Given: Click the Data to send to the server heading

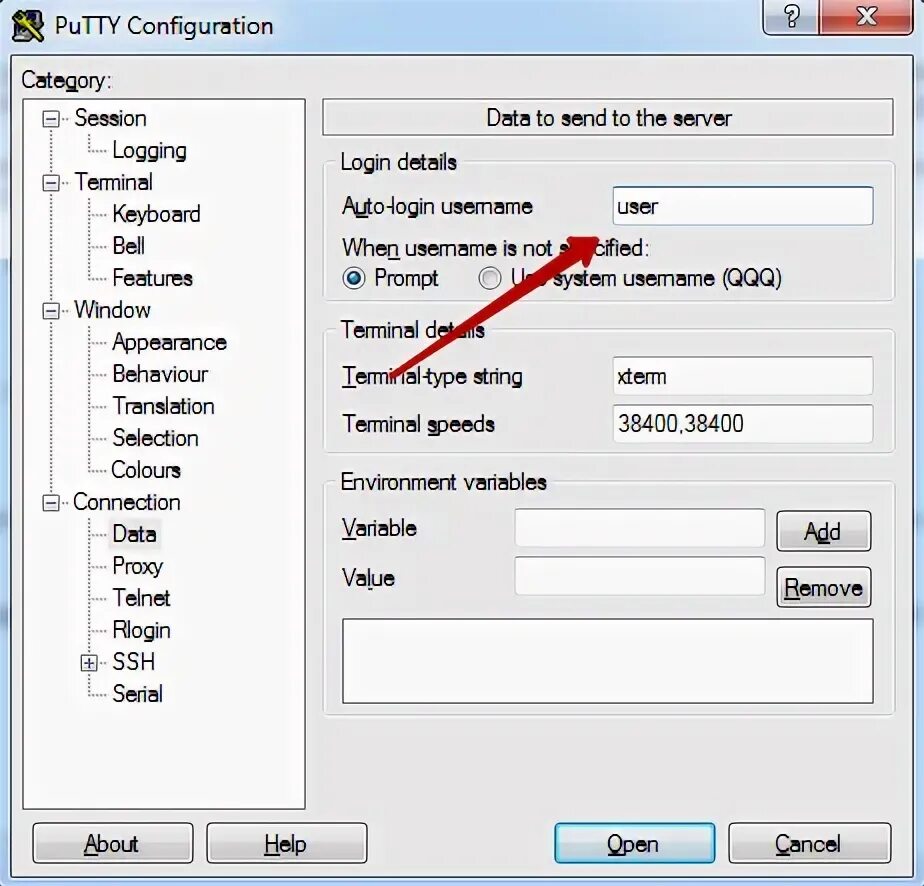Looking at the screenshot, I should click(x=608, y=118).
